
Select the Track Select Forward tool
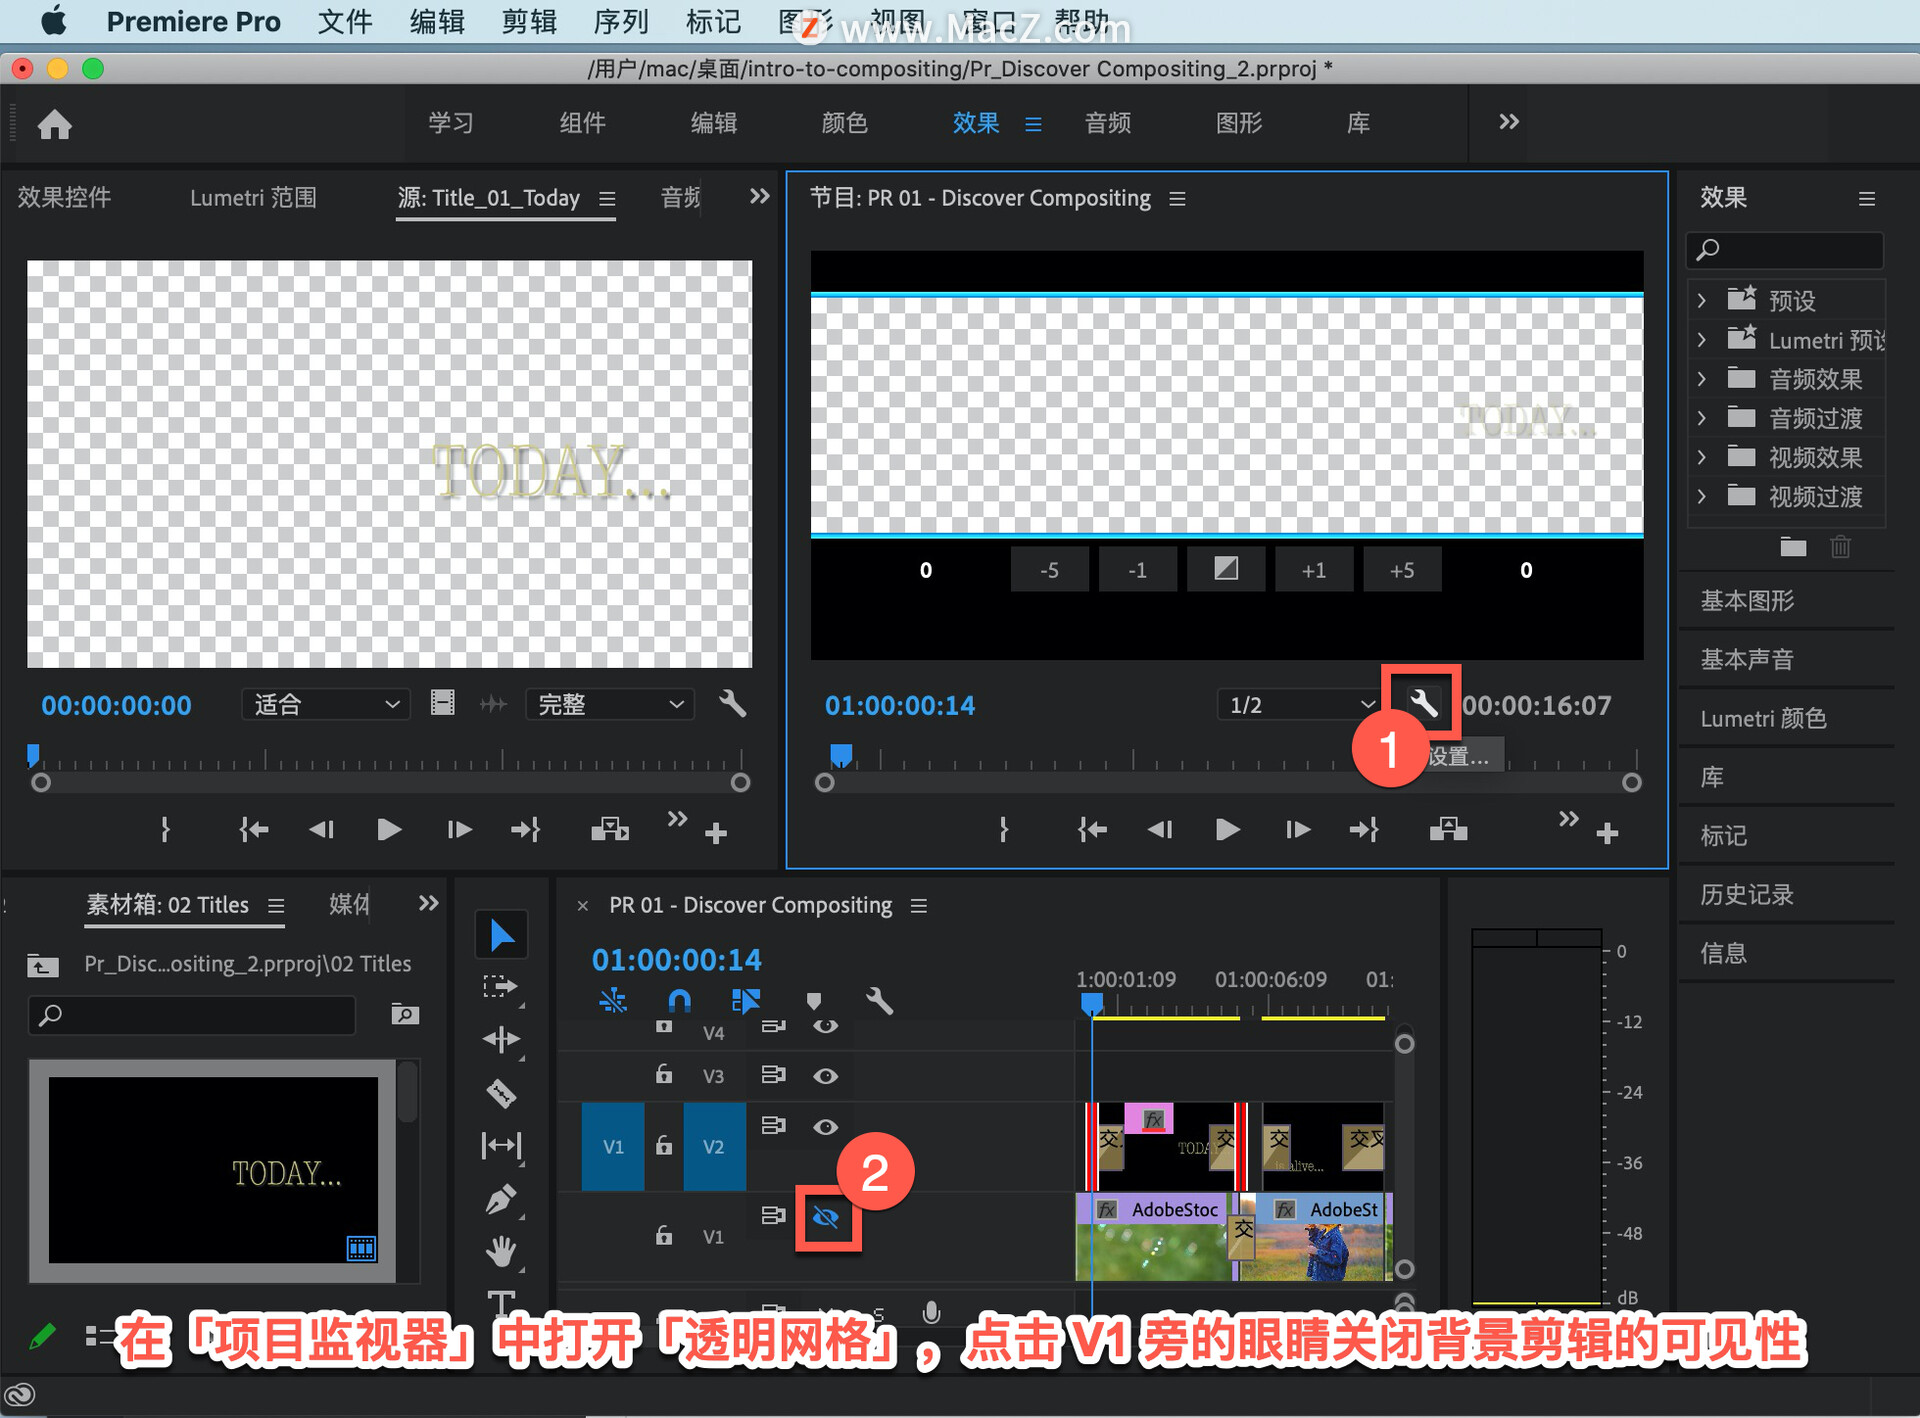coord(500,987)
